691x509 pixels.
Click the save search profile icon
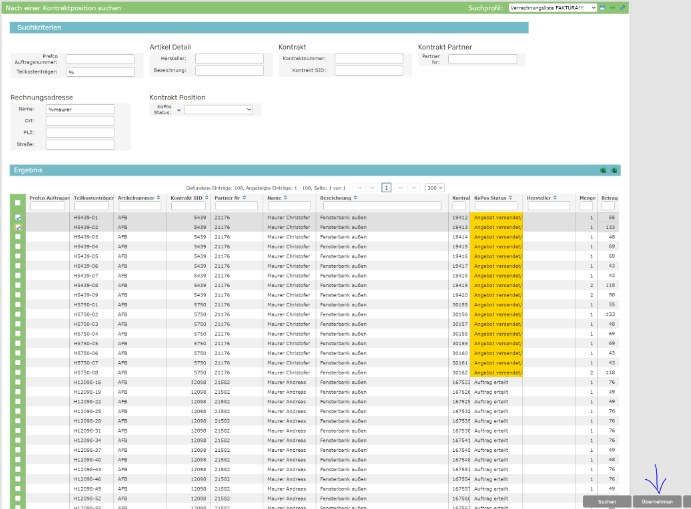coord(602,7)
